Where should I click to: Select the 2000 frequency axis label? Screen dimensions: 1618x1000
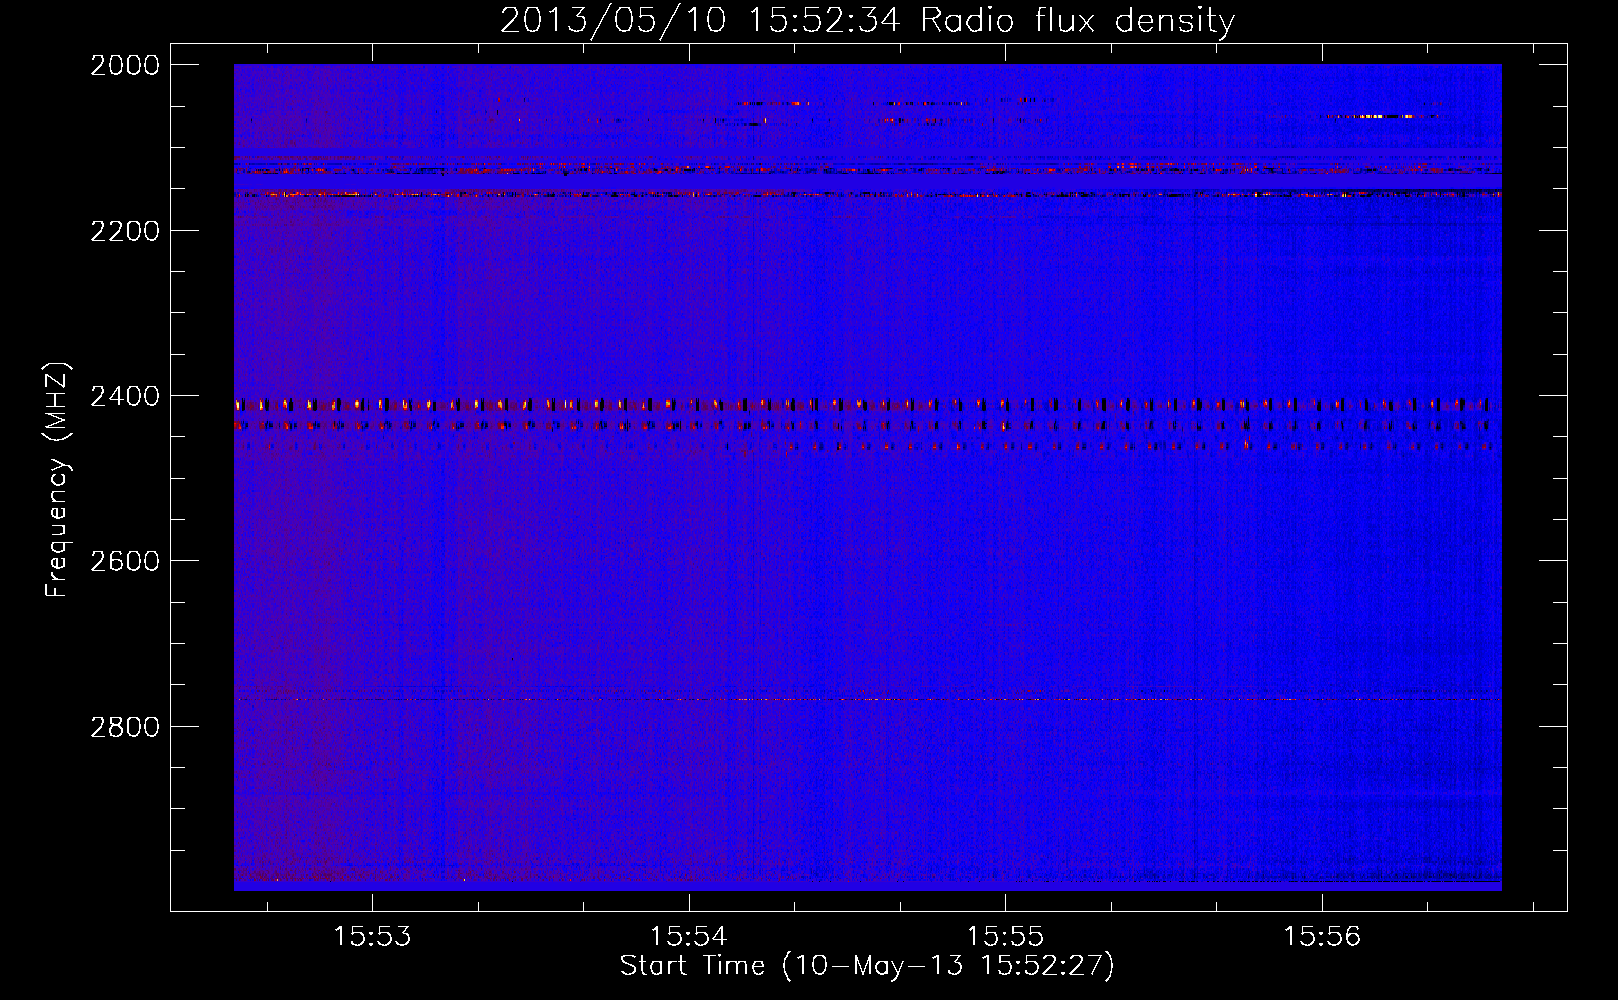[125, 65]
